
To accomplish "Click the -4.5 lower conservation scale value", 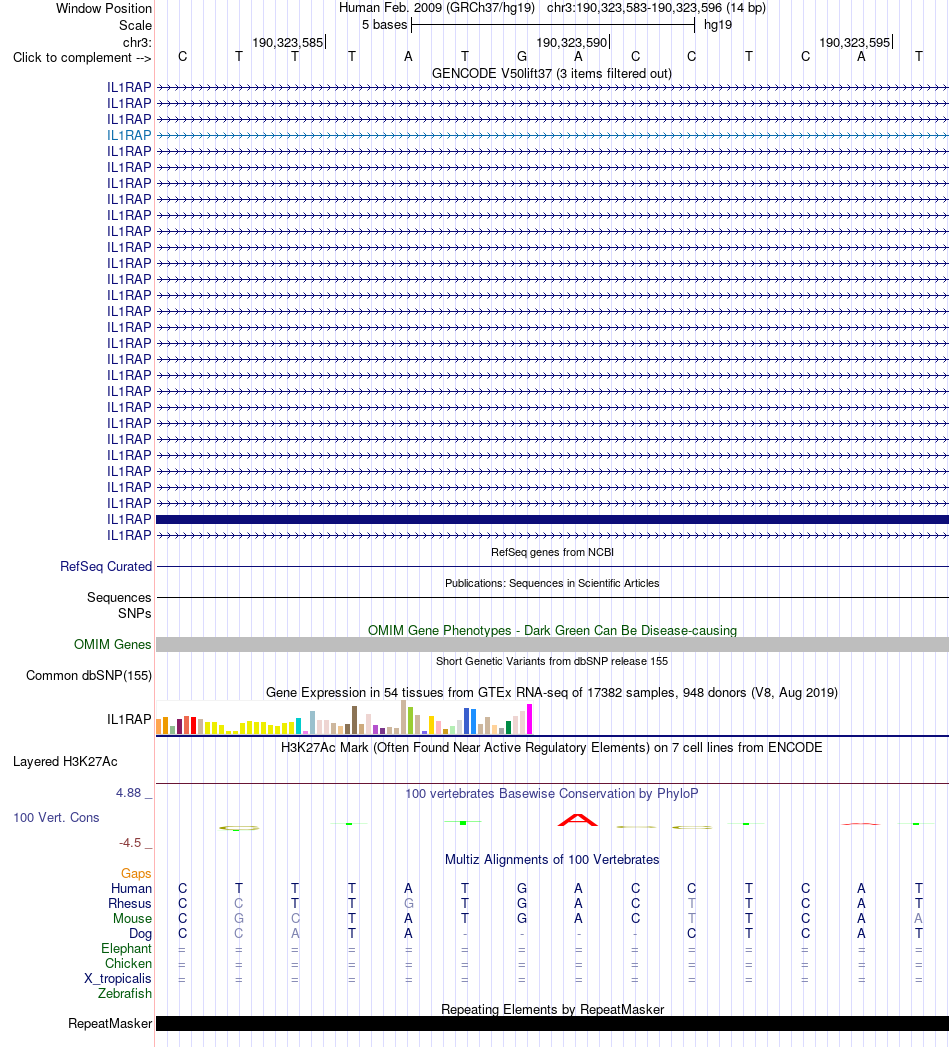I will click(130, 843).
